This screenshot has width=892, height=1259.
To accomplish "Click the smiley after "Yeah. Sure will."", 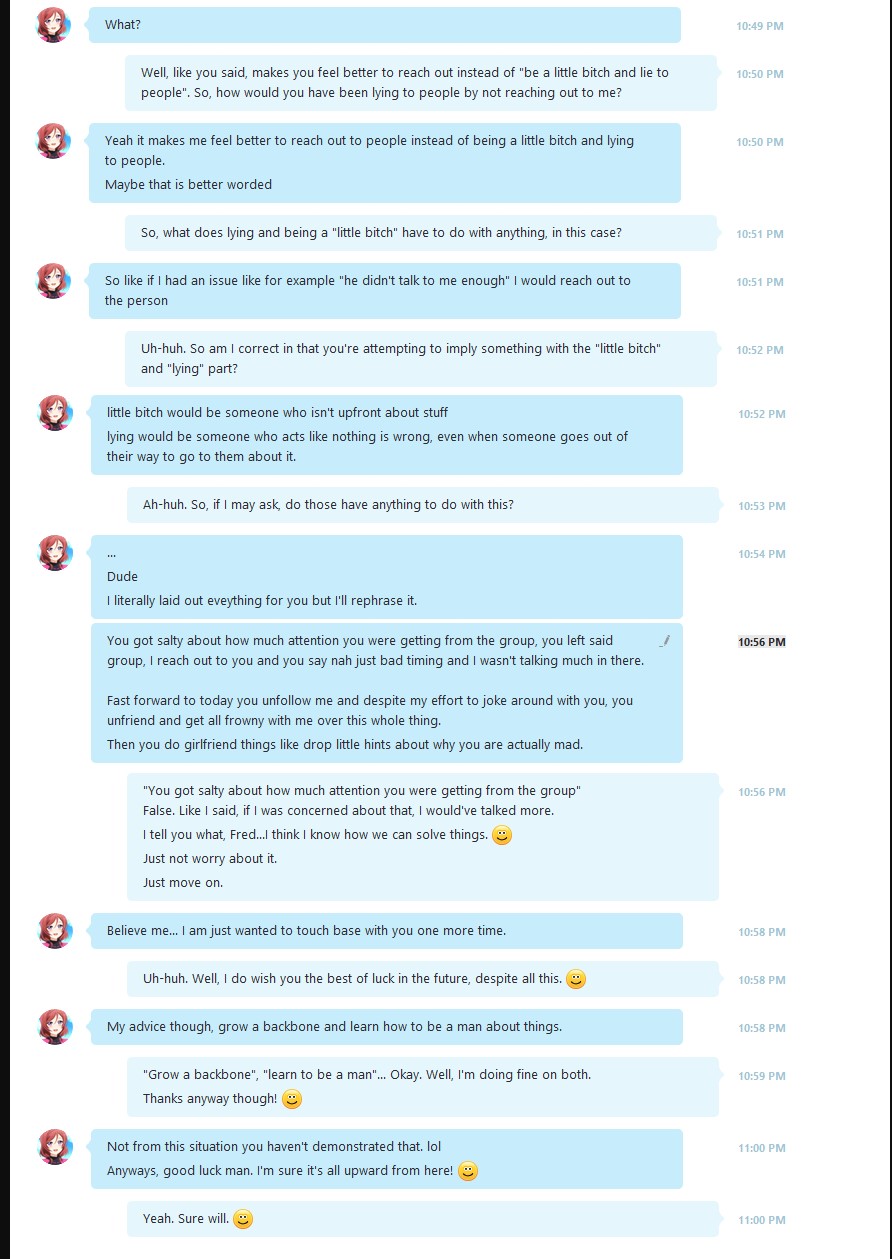I will point(243,1219).
